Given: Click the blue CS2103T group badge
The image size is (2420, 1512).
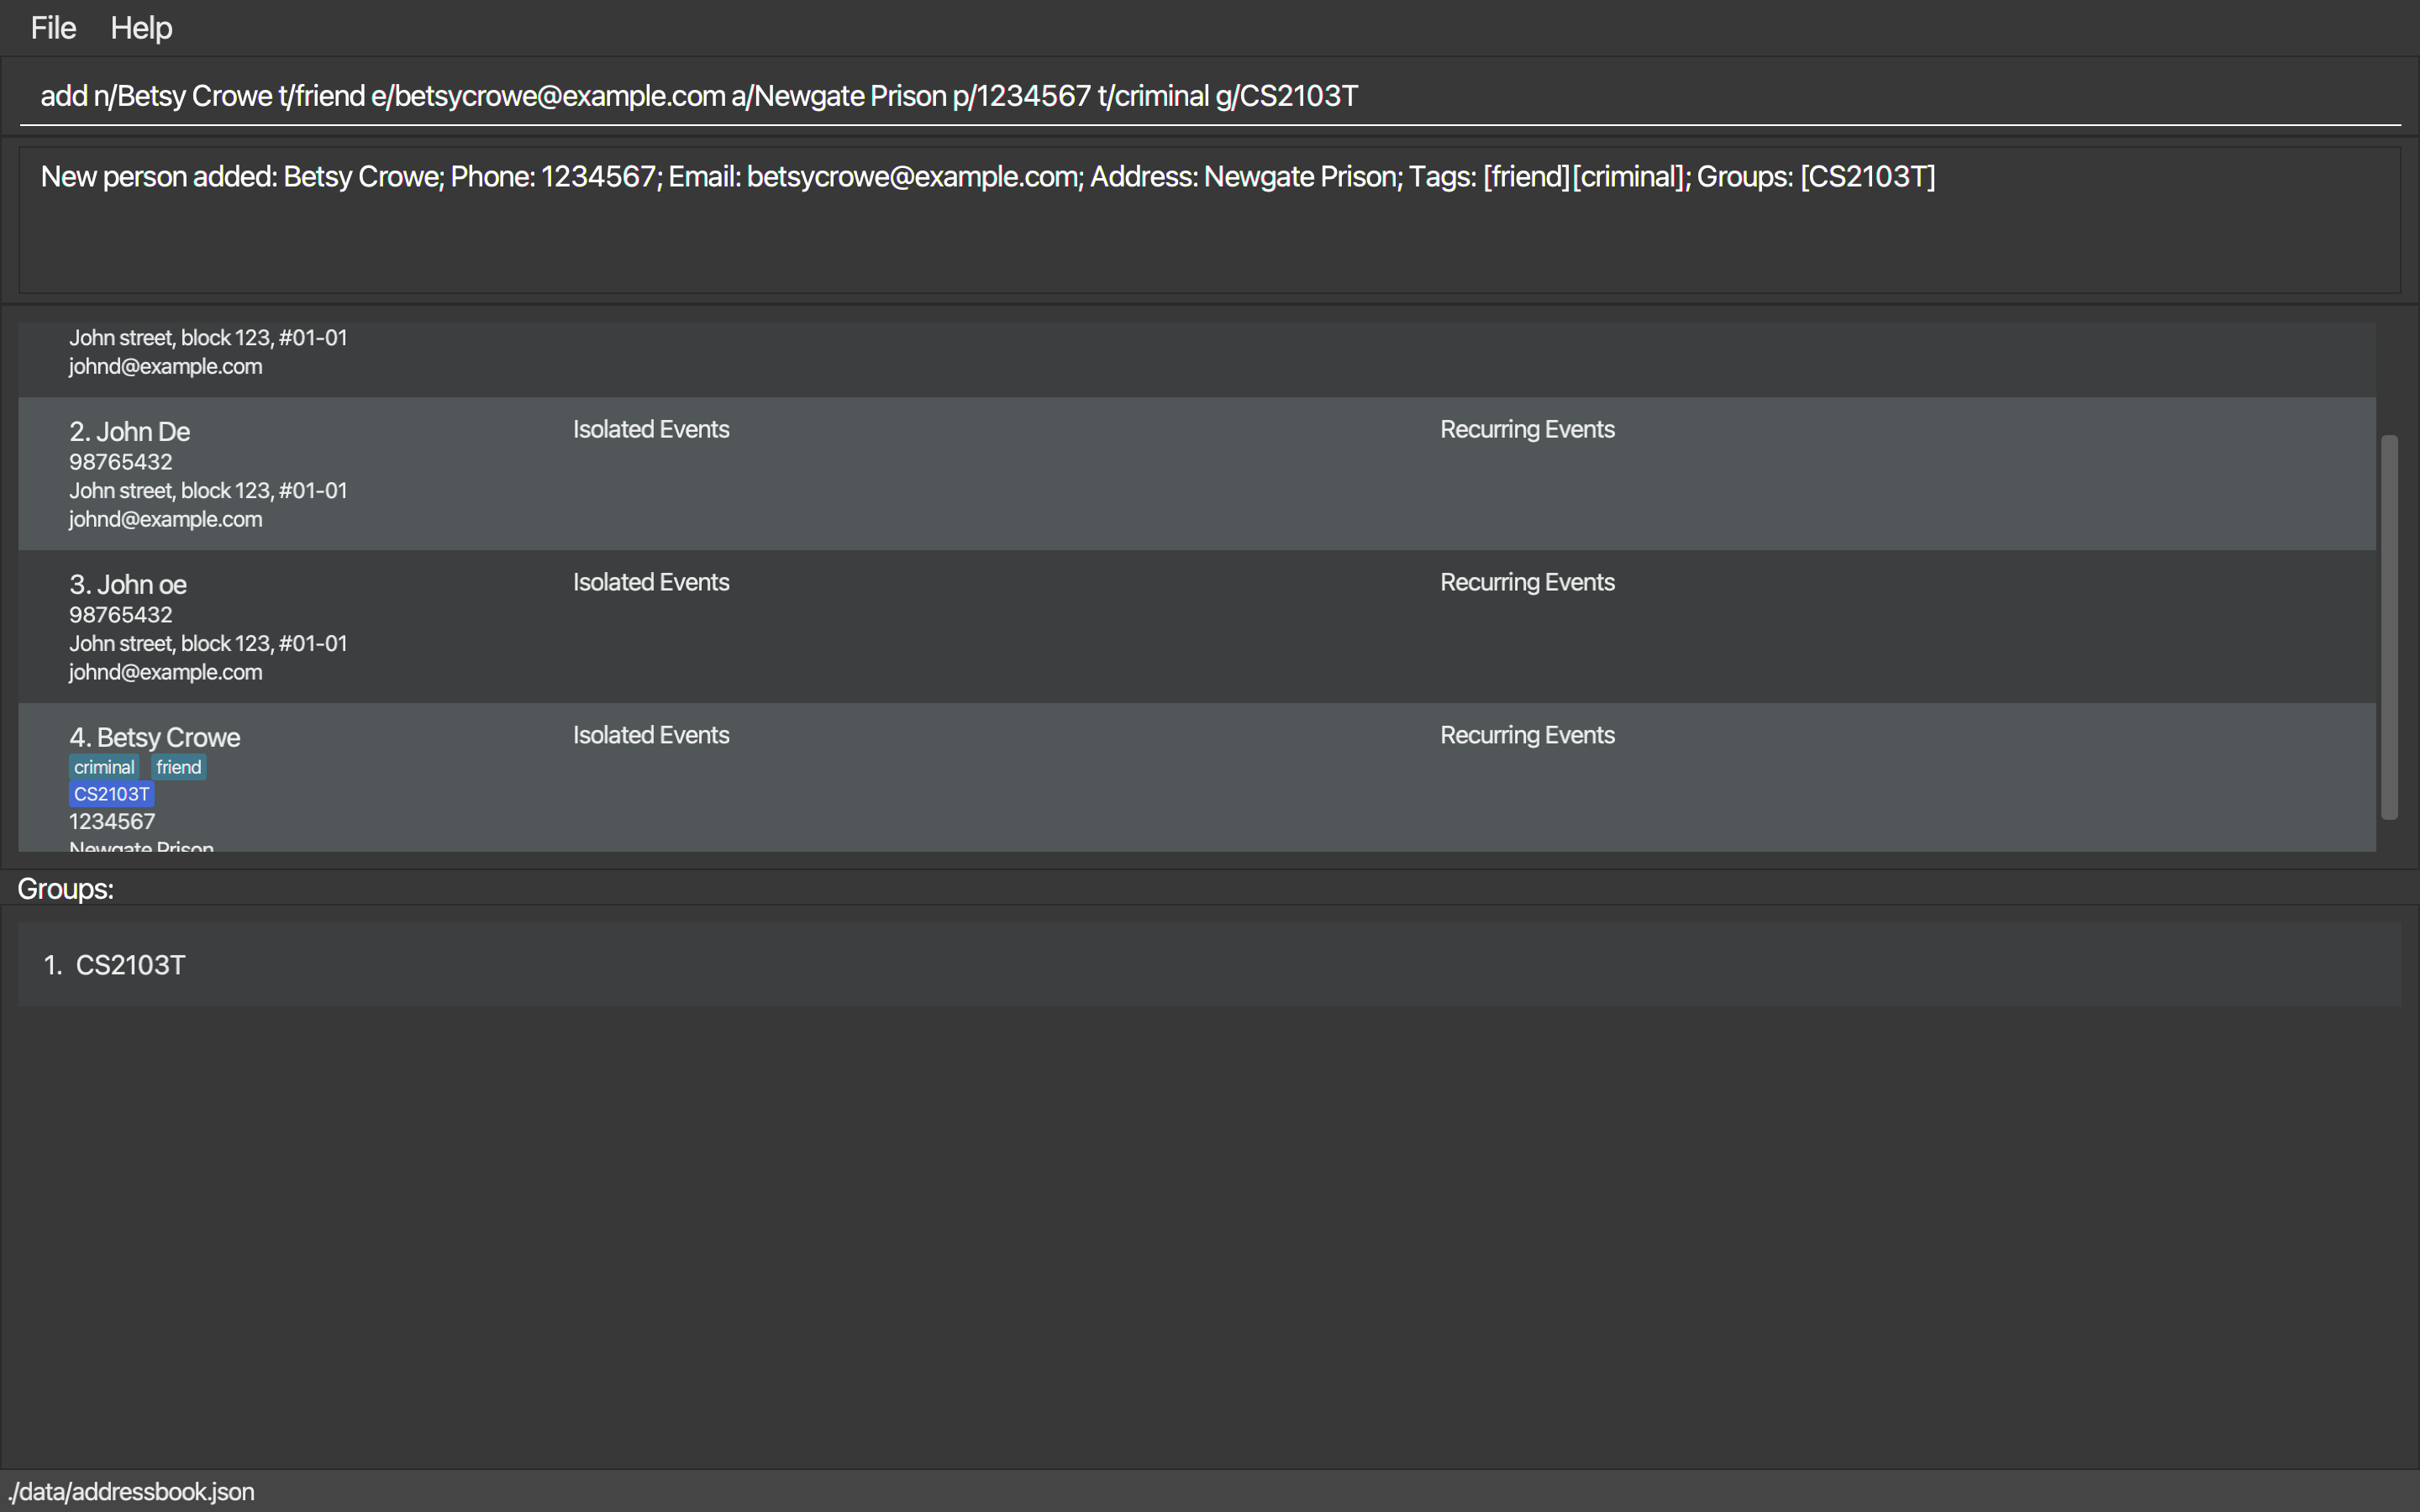Looking at the screenshot, I should [x=111, y=794].
